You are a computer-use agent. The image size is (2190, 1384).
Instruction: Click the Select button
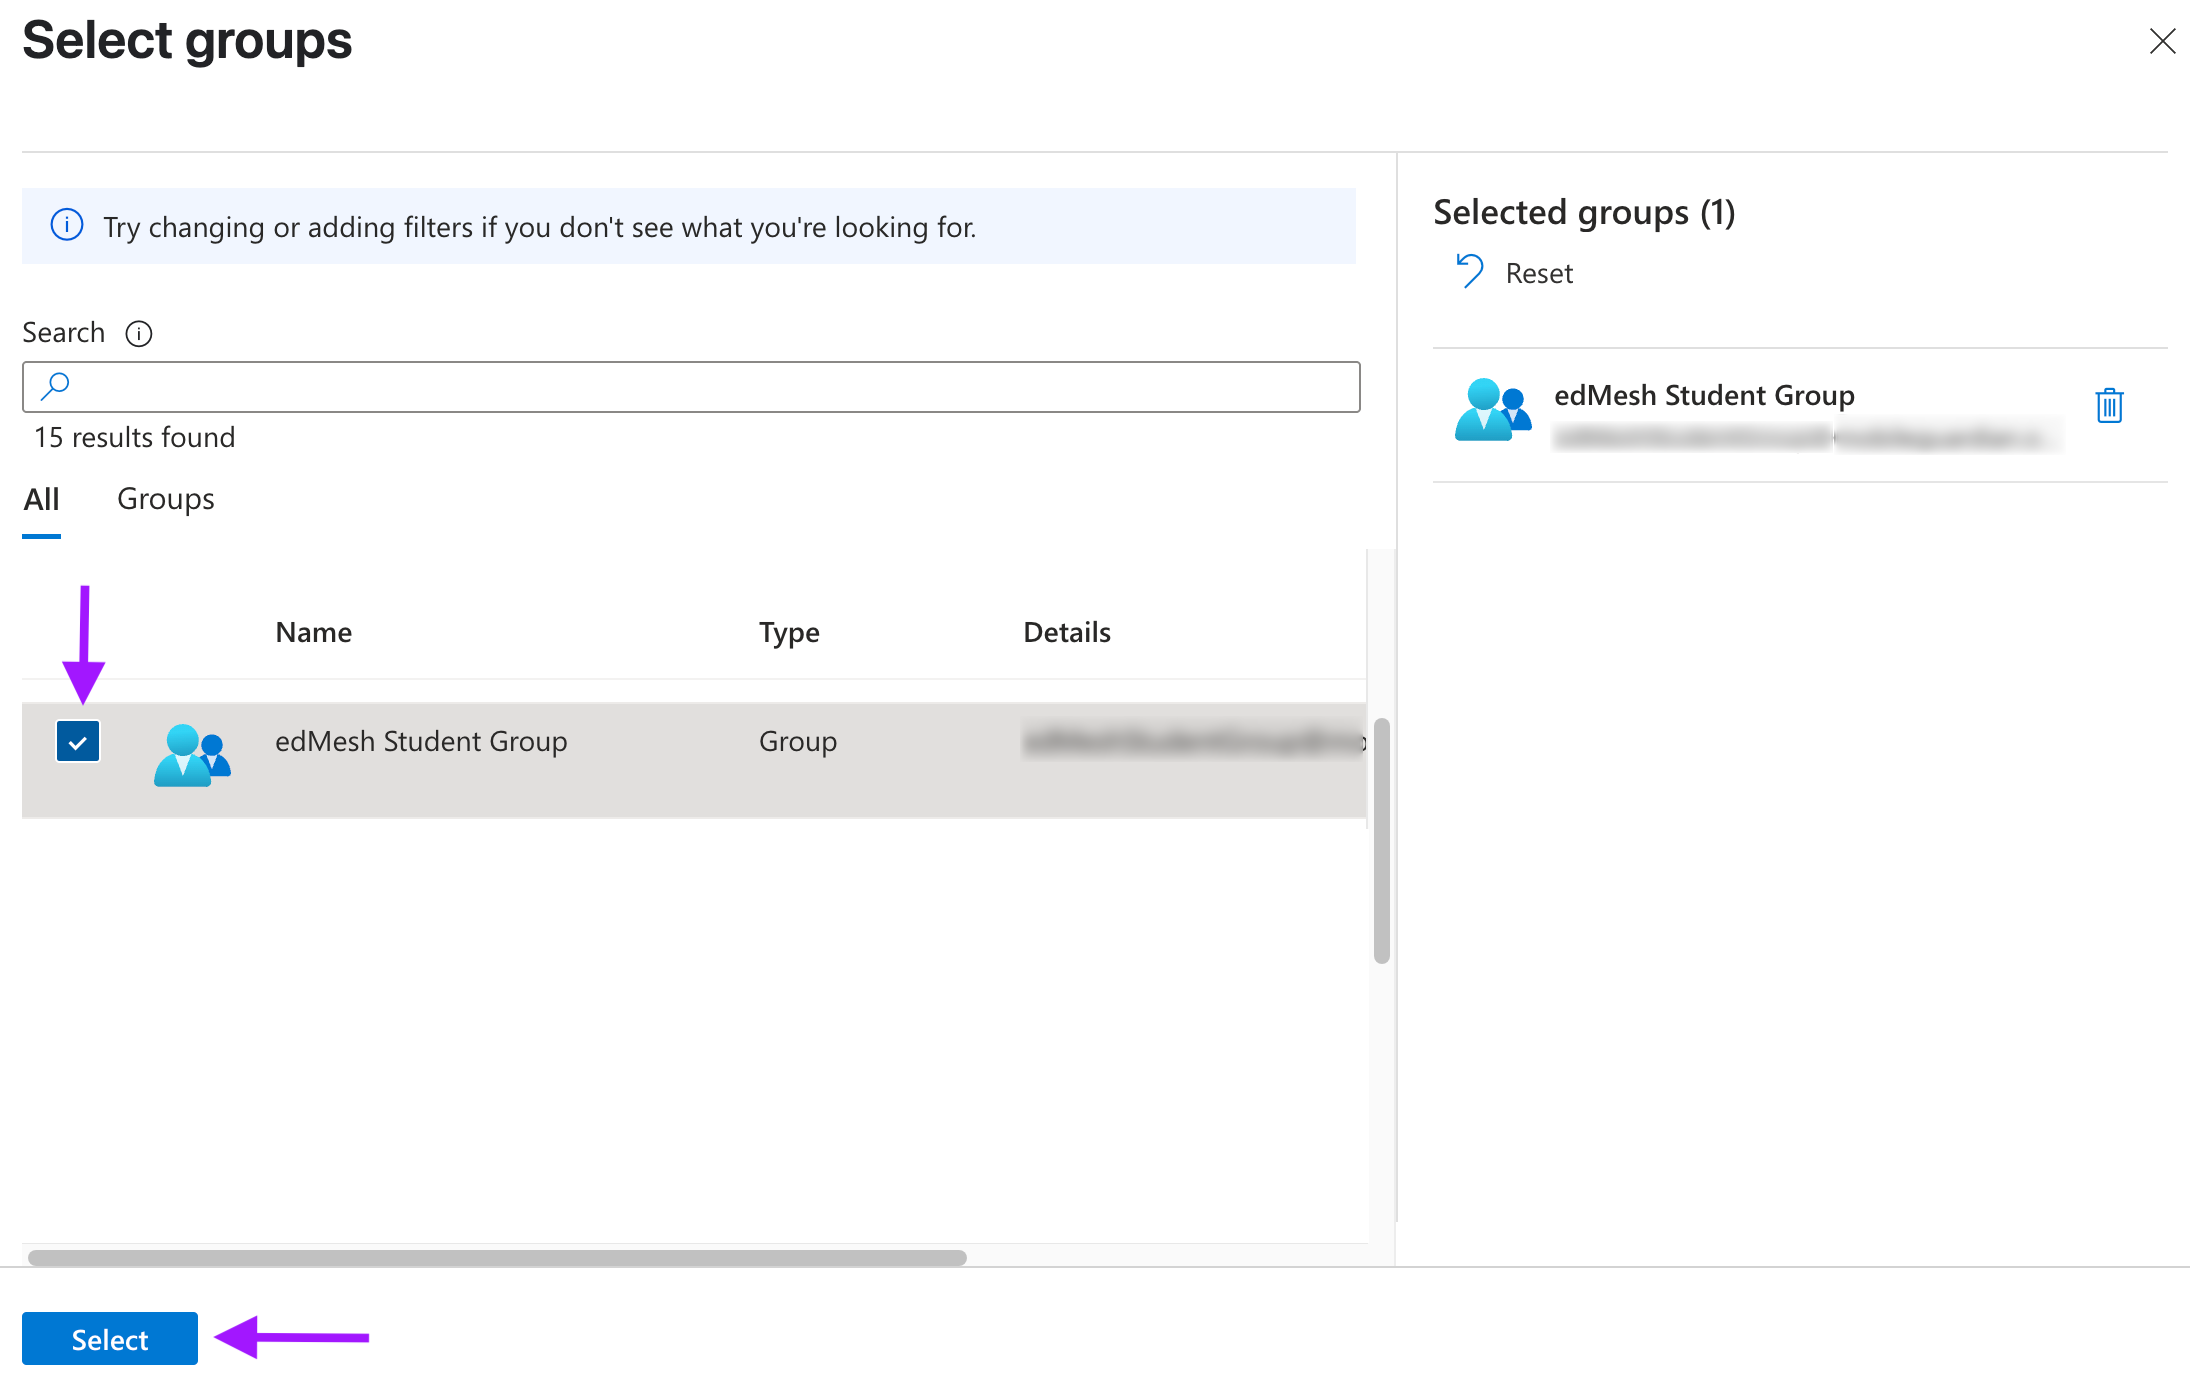110,1339
